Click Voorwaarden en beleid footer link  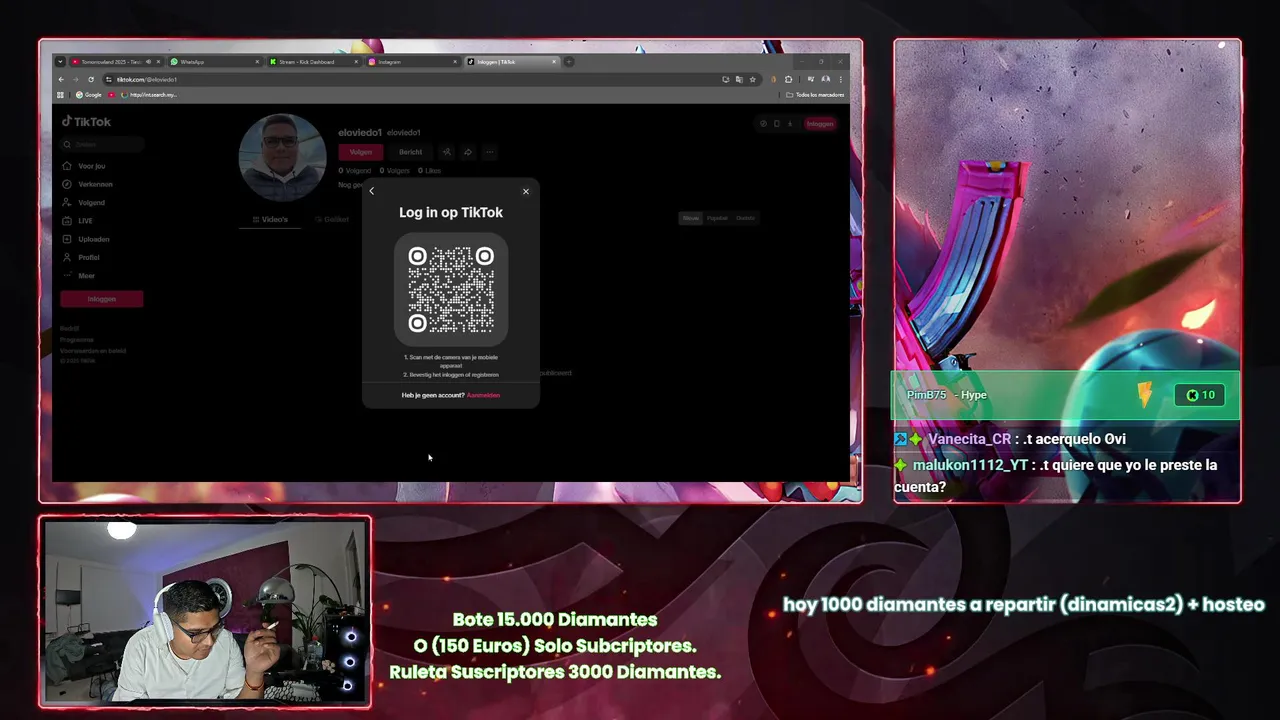tap(93, 350)
